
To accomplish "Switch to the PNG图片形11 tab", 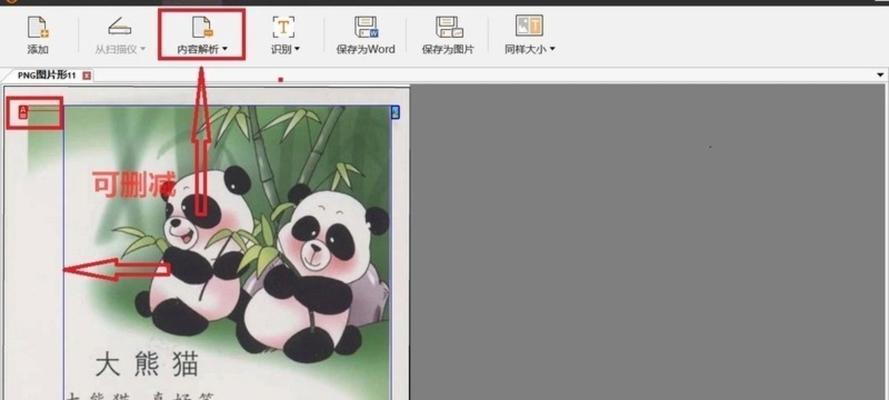I will pyautogui.click(x=46, y=75).
